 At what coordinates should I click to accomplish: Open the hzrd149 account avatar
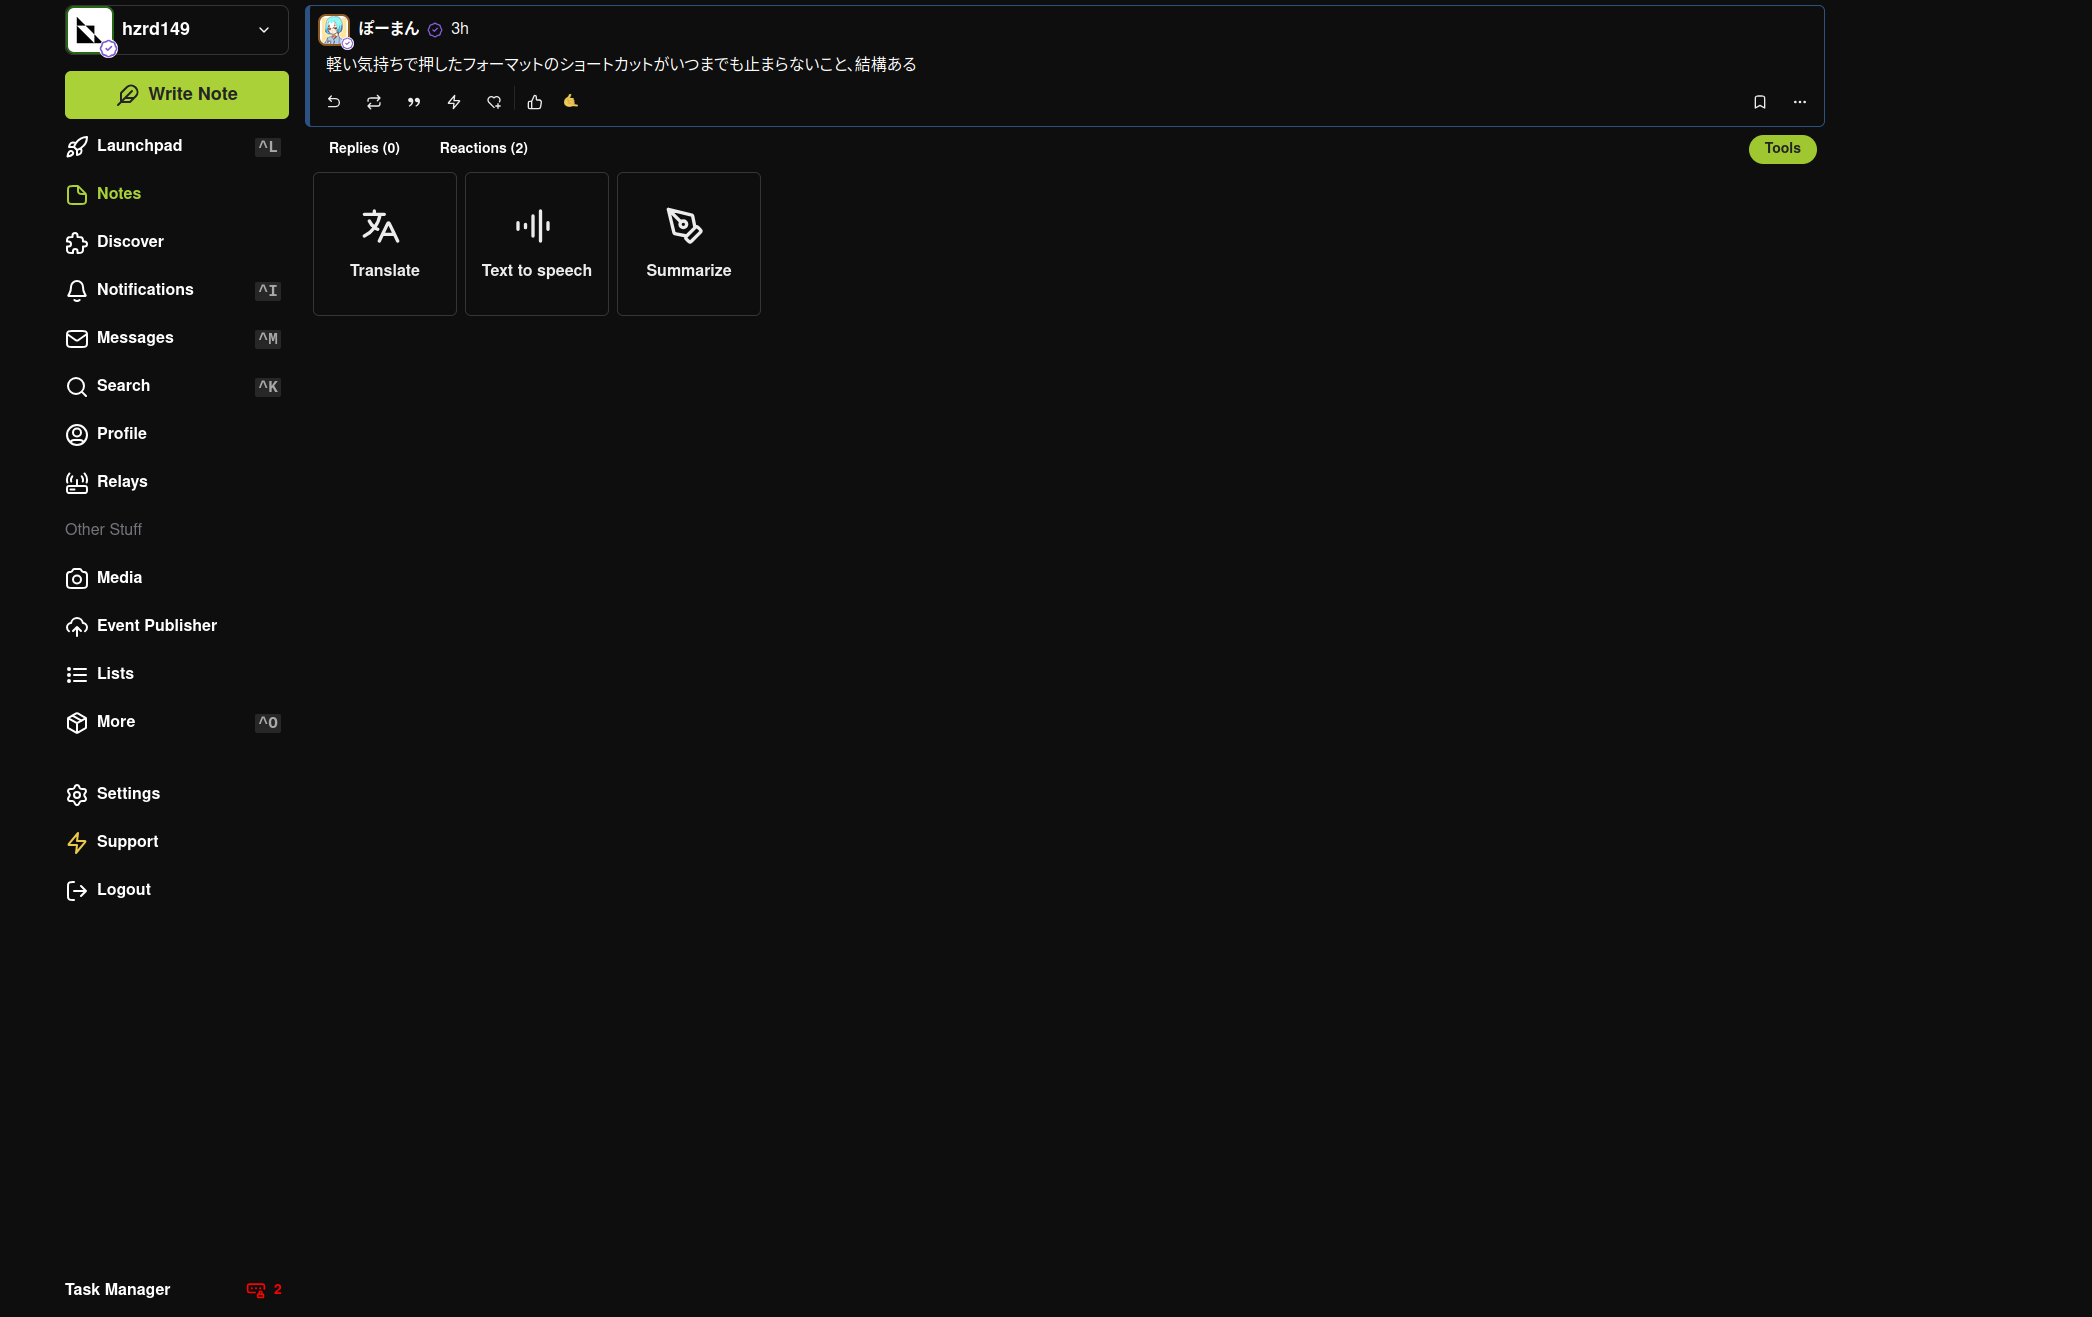(90, 30)
